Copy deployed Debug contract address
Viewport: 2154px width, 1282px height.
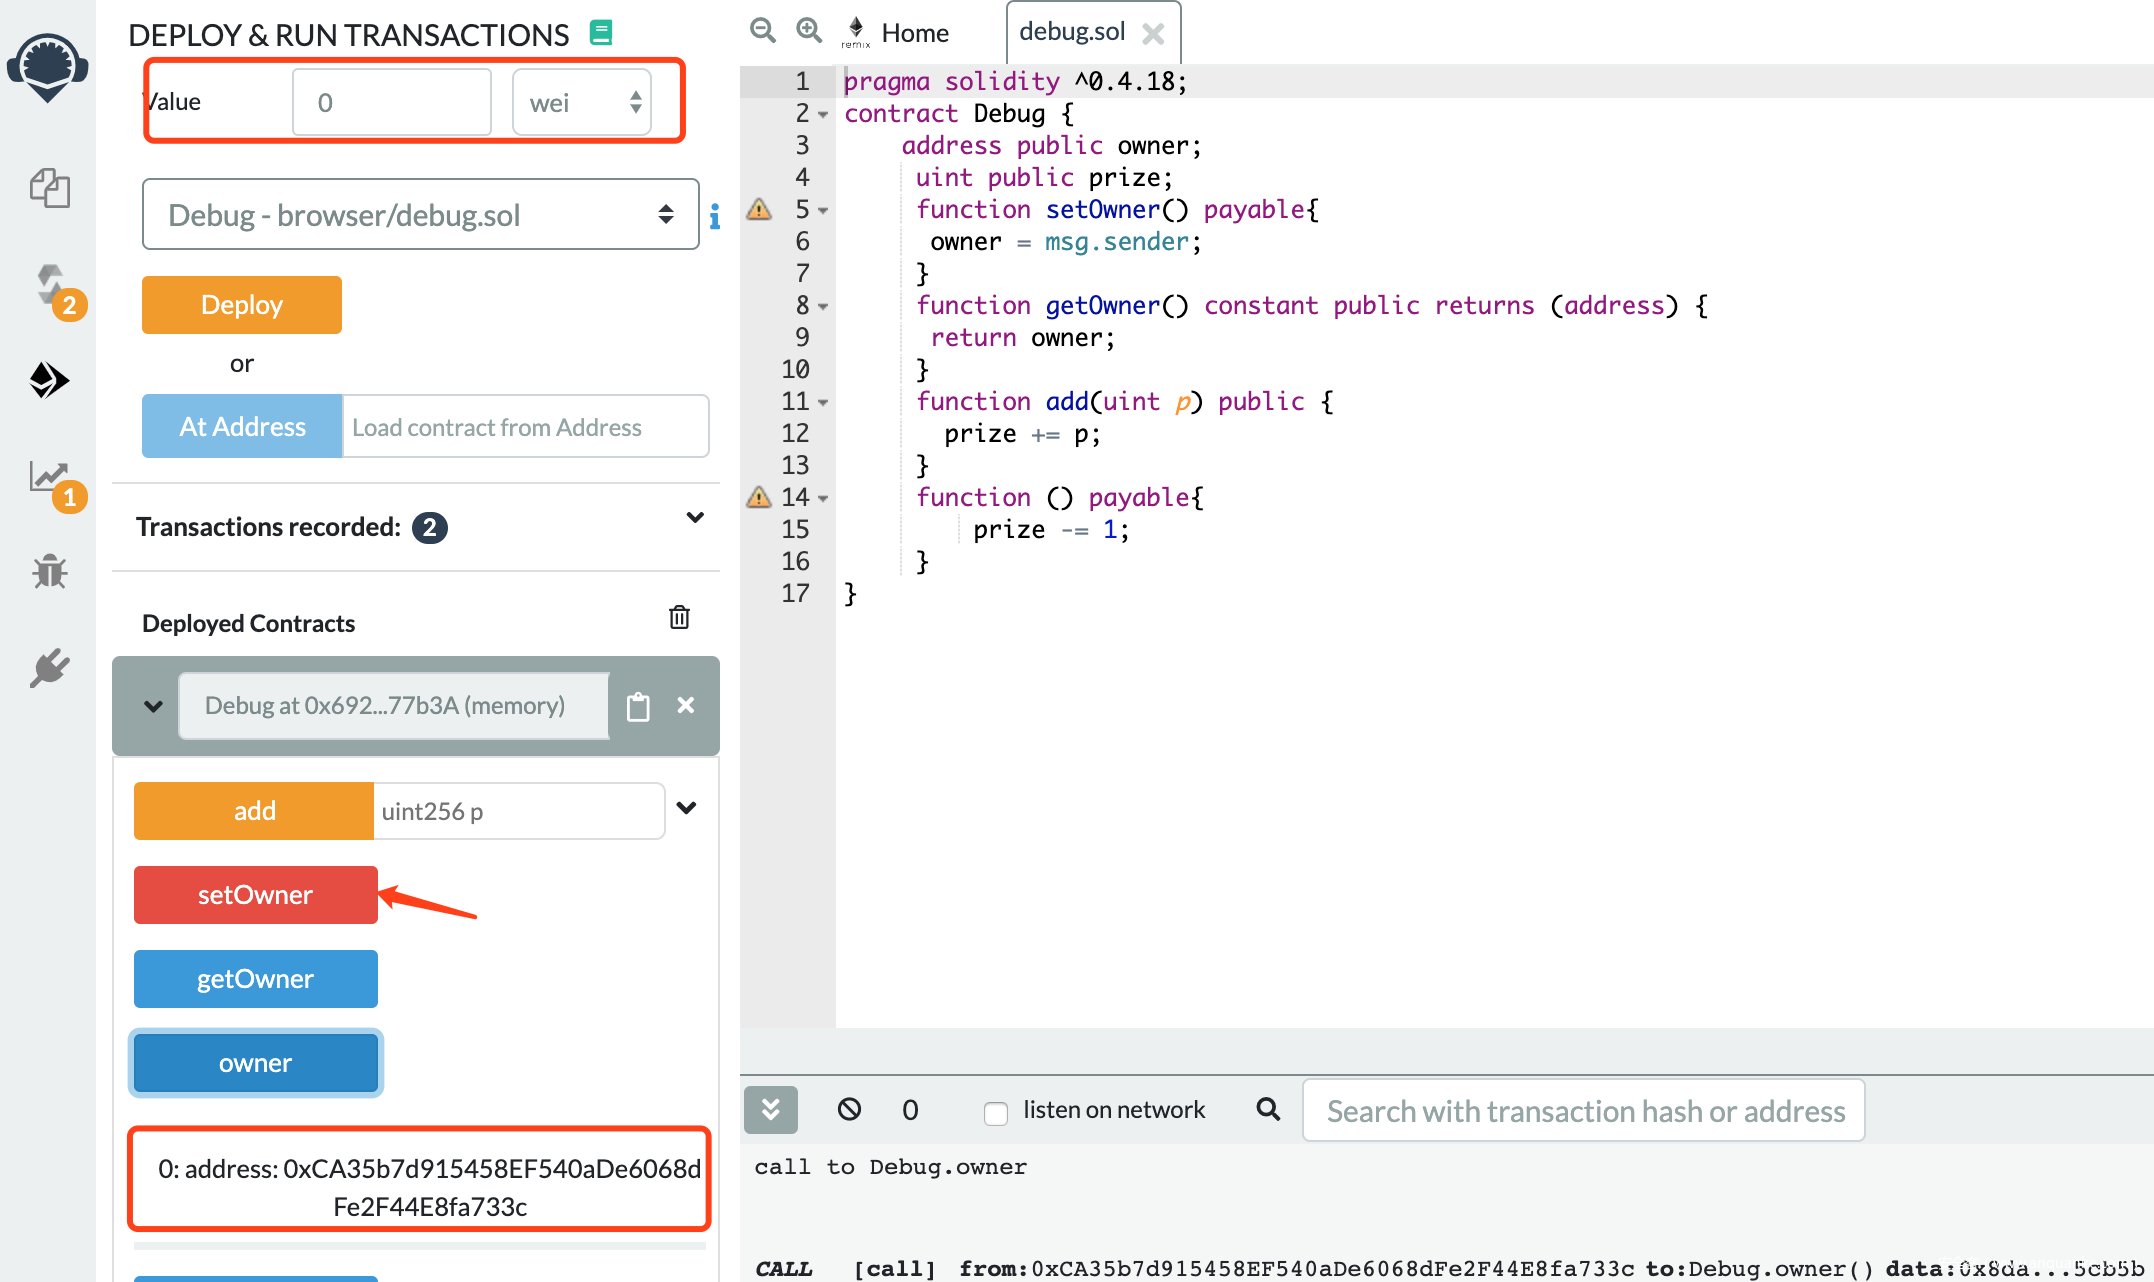tap(638, 706)
